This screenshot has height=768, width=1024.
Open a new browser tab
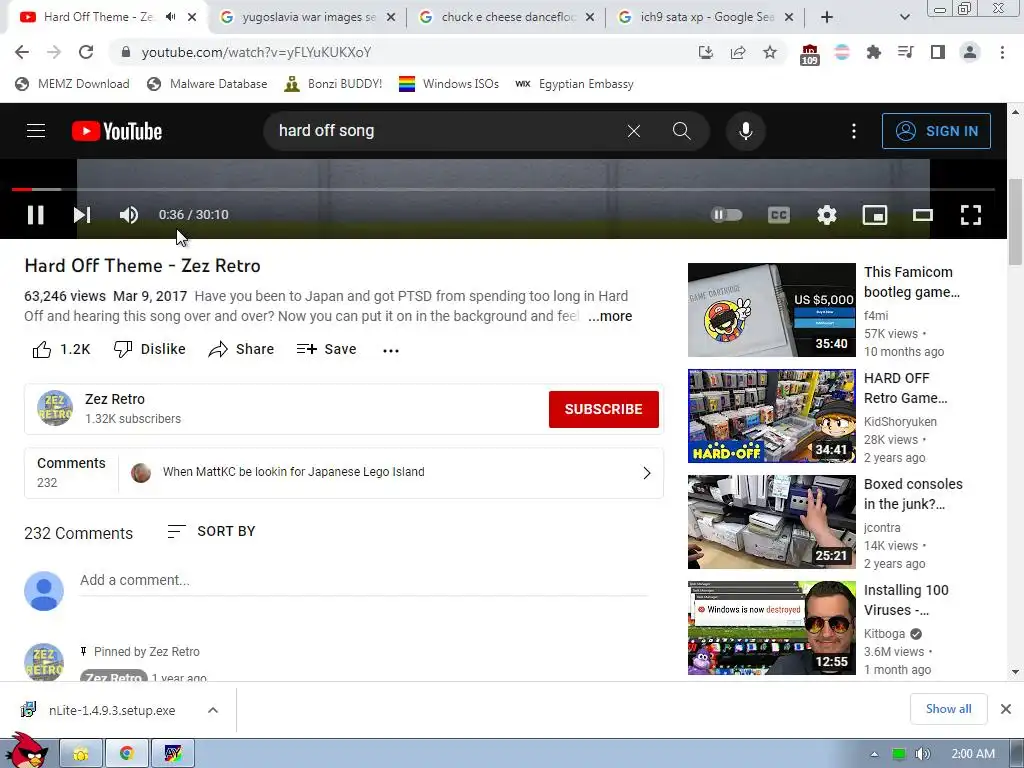point(827,17)
